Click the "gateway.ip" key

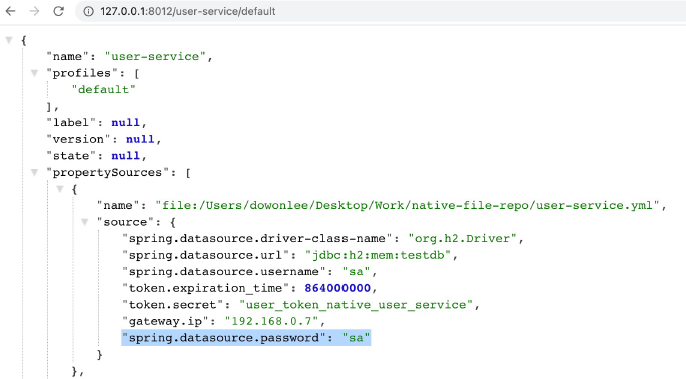click(x=165, y=322)
